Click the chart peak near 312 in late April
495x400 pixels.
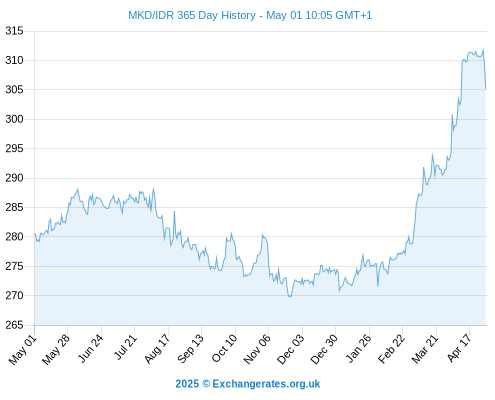(x=483, y=50)
